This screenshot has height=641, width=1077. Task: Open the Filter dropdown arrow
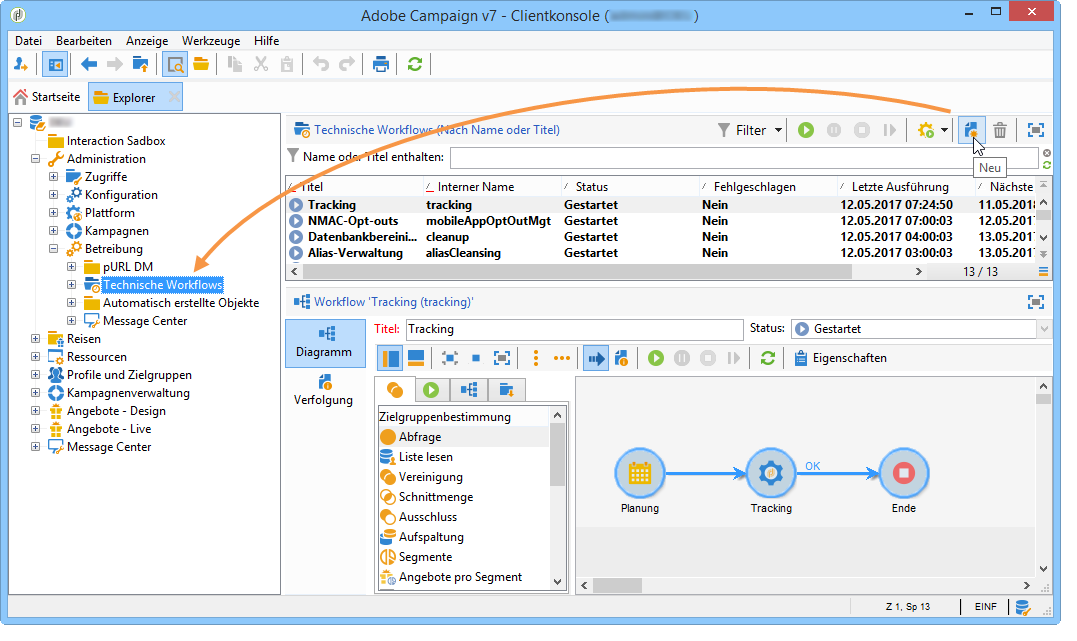point(778,130)
